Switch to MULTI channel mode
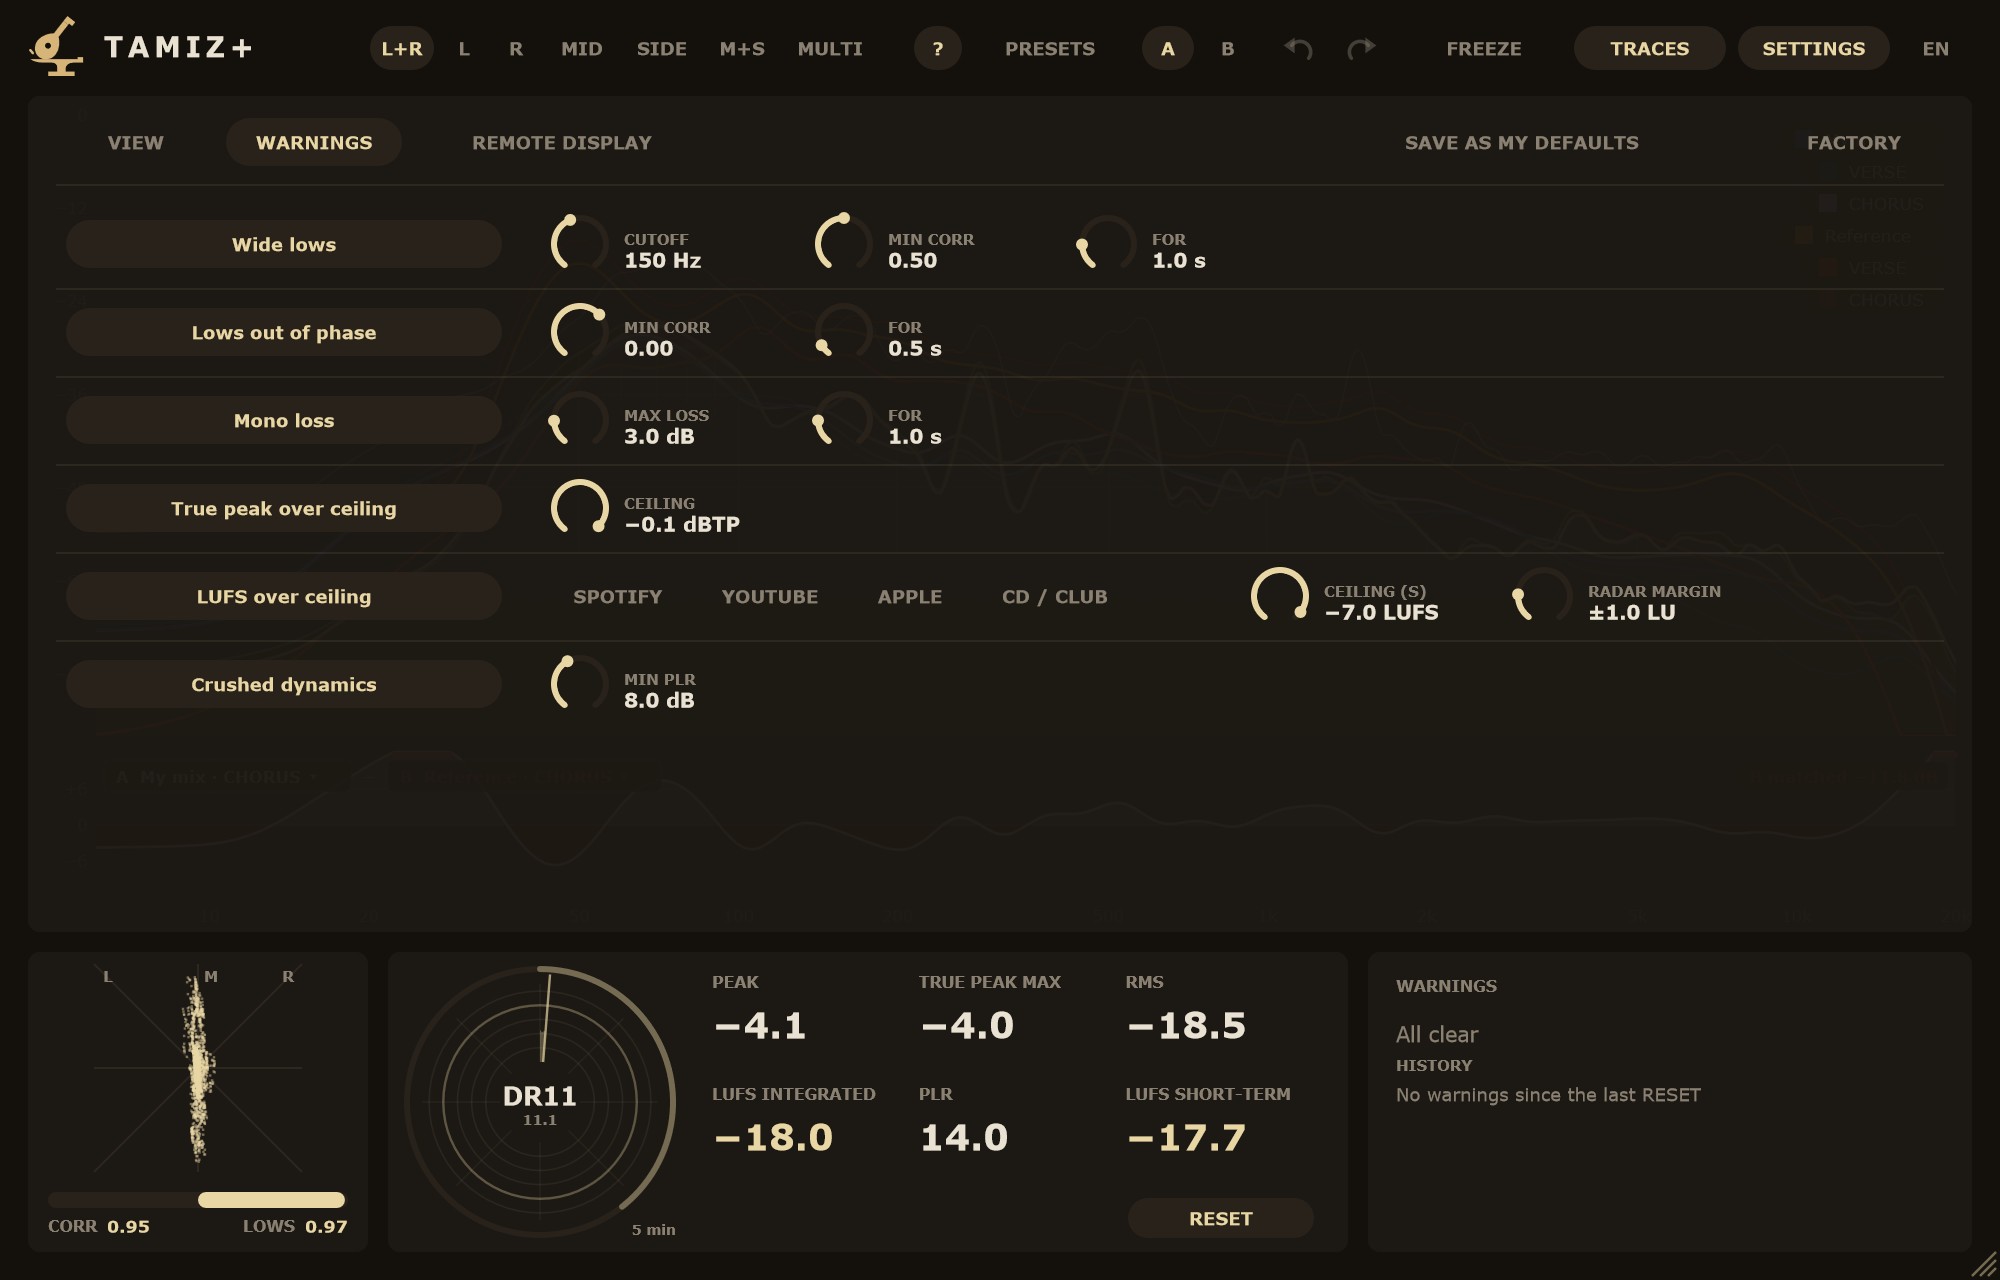The image size is (2000, 1280). point(830,48)
